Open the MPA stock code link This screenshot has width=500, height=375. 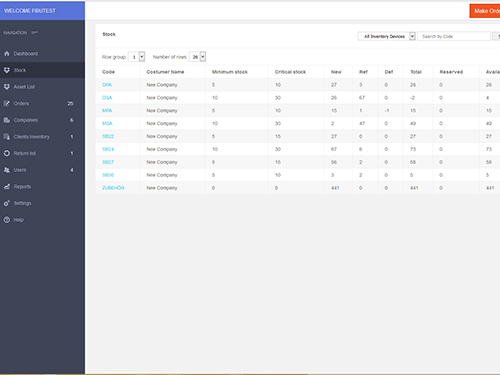click(x=107, y=111)
